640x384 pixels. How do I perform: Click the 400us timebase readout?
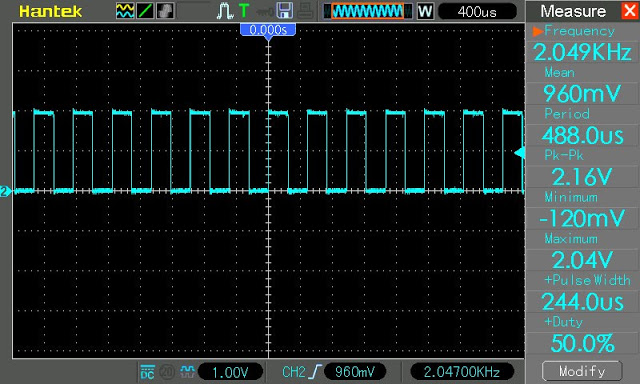tap(477, 12)
